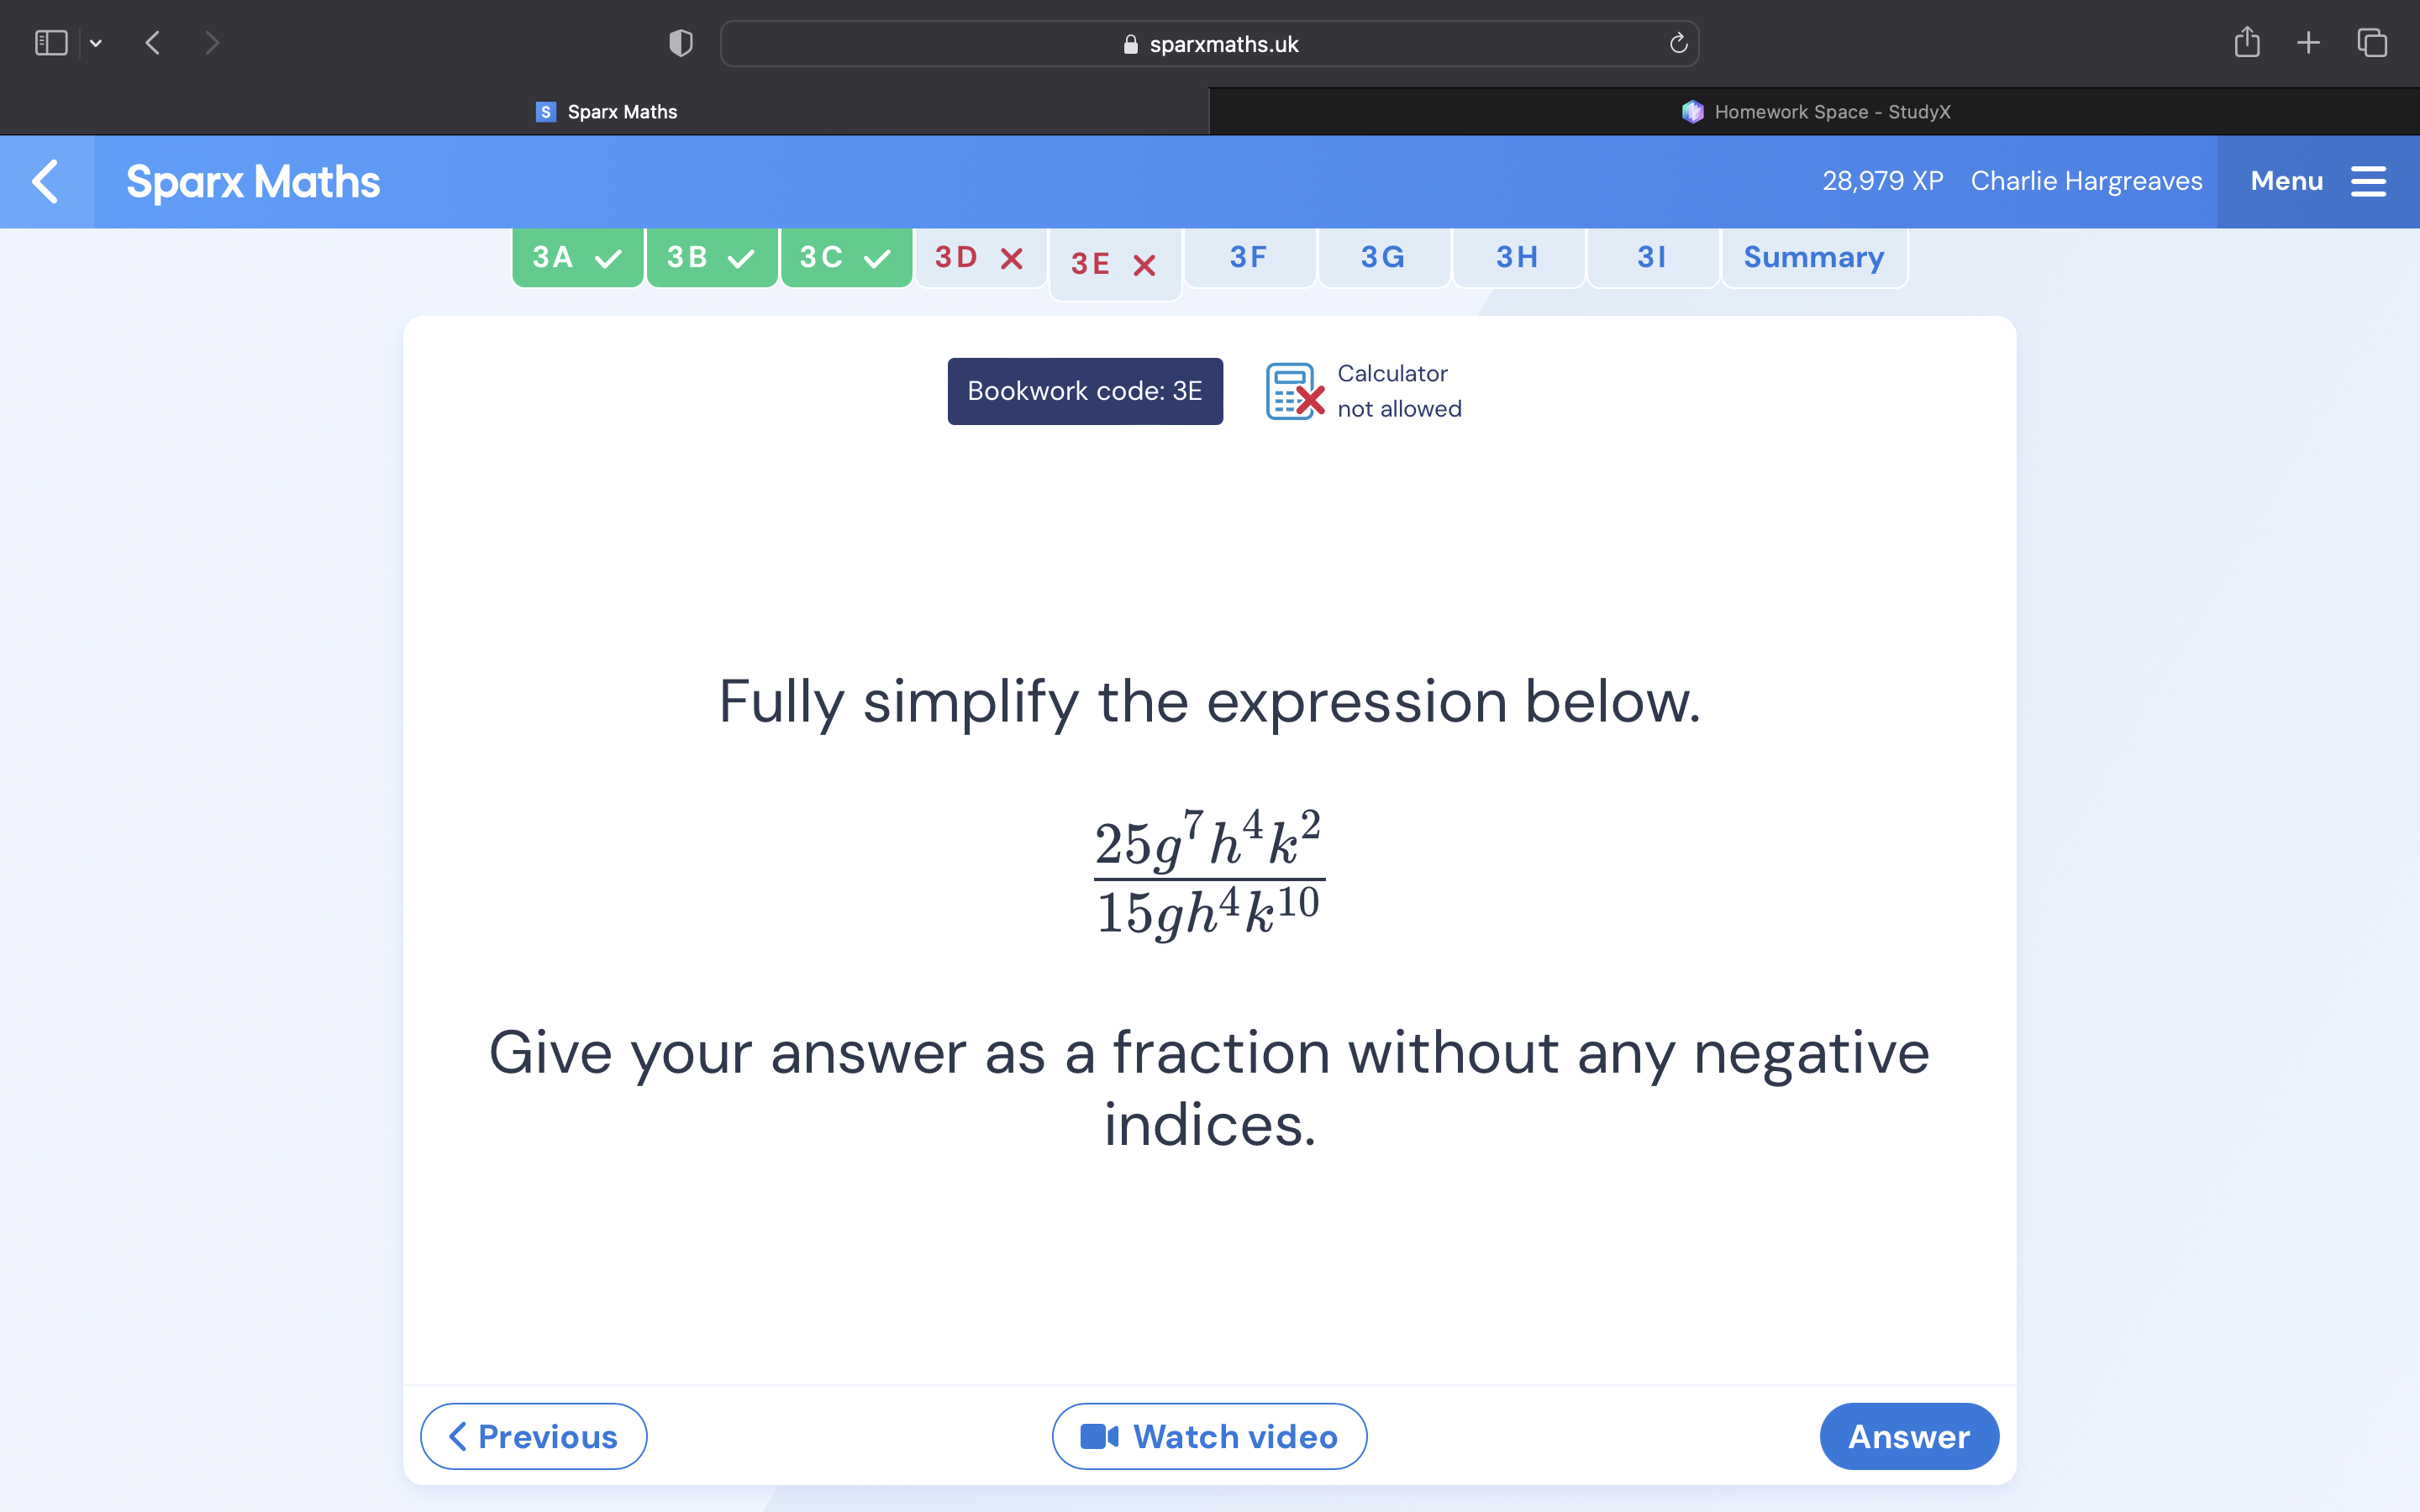
Task: Click the Answer button
Action: (x=1907, y=1436)
